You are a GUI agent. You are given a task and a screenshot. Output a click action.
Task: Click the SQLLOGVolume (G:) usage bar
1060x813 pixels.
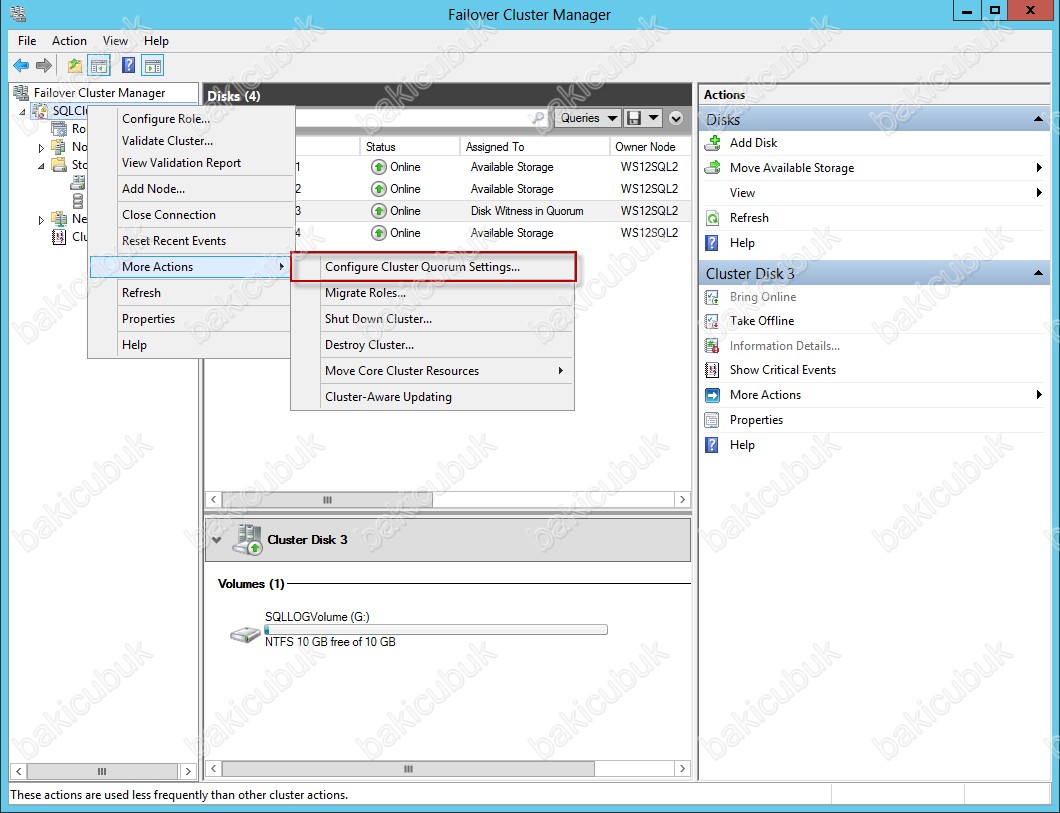pos(435,630)
